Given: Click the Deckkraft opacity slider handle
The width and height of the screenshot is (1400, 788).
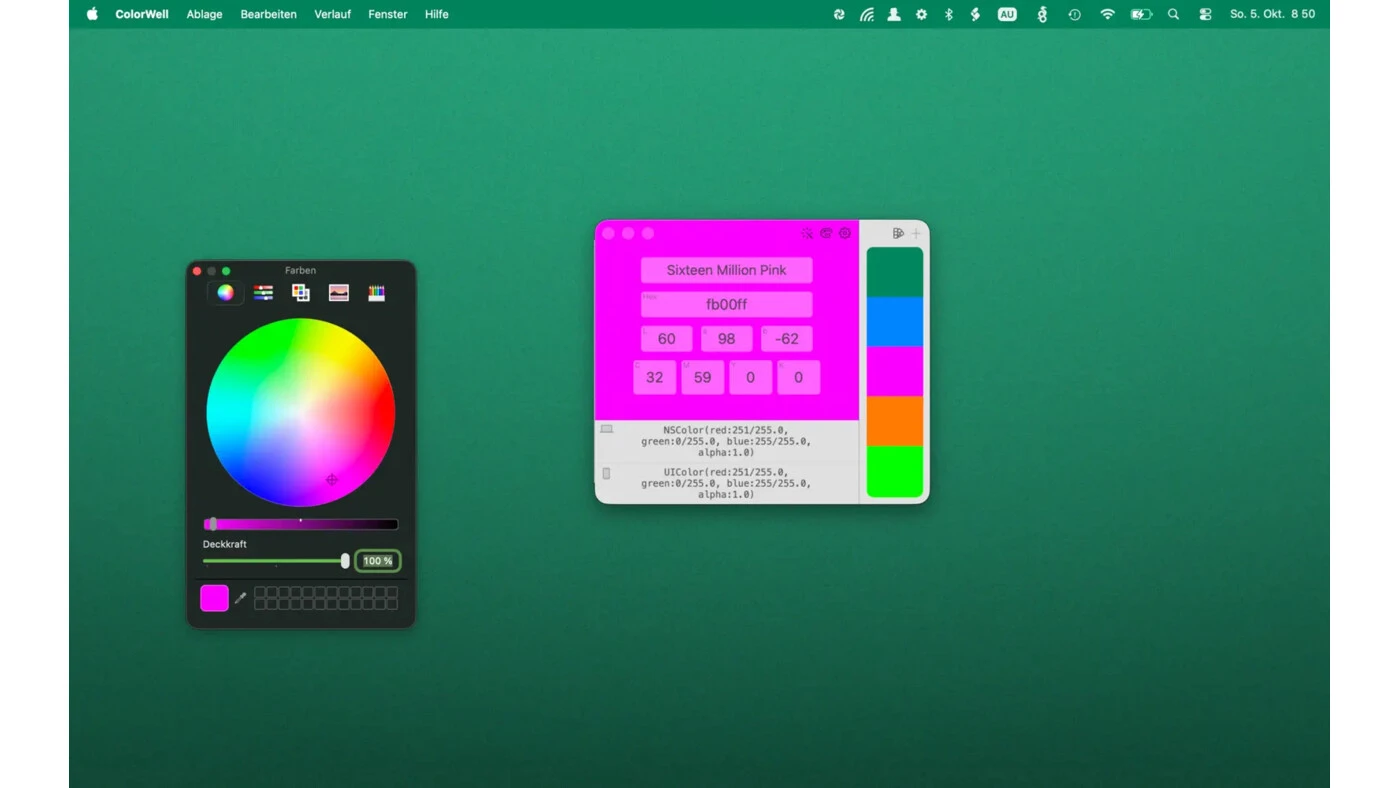Looking at the screenshot, I should [345, 561].
